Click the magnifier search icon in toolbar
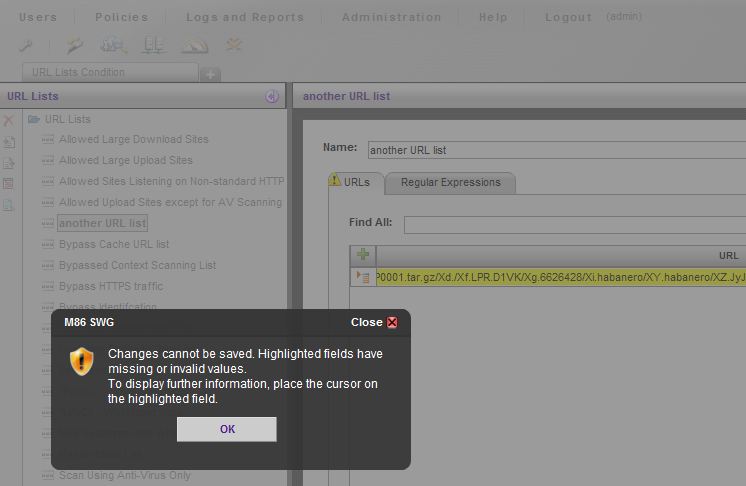Image resolution: width=746 pixels, height=486 pixels. coord(112,45)
